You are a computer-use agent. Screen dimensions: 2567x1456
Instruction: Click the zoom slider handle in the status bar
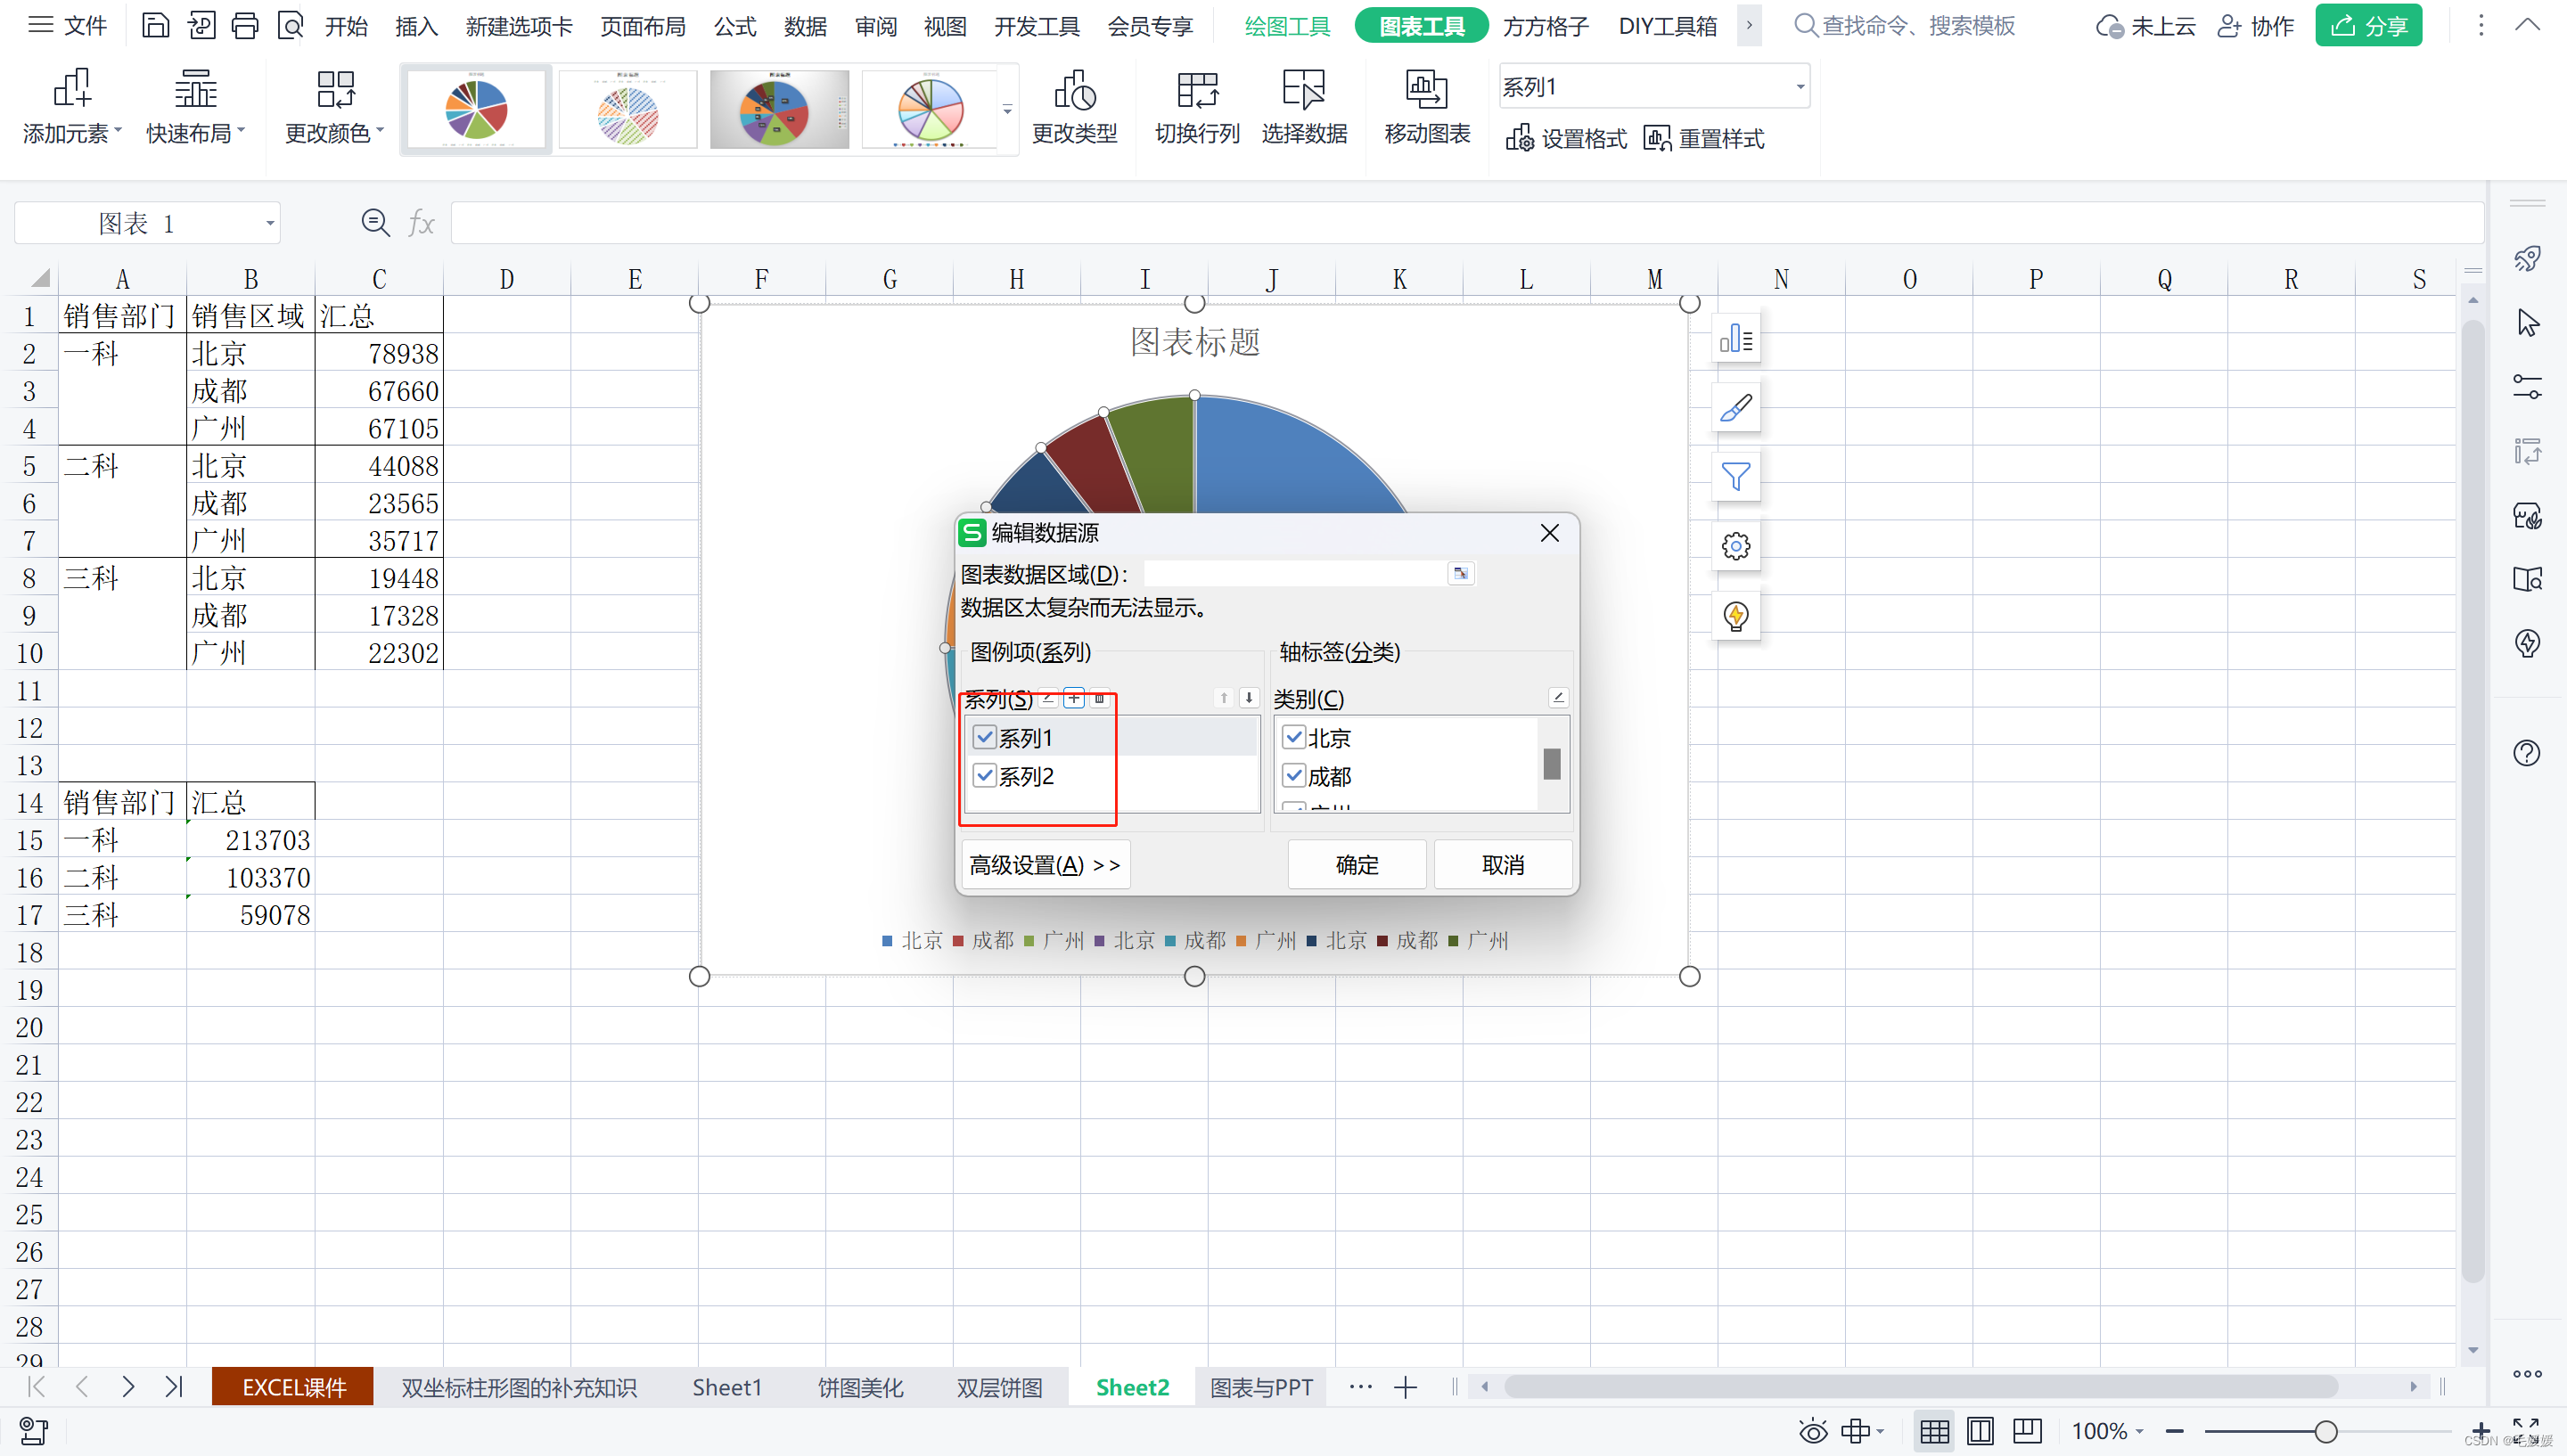pos(2325,1431)
